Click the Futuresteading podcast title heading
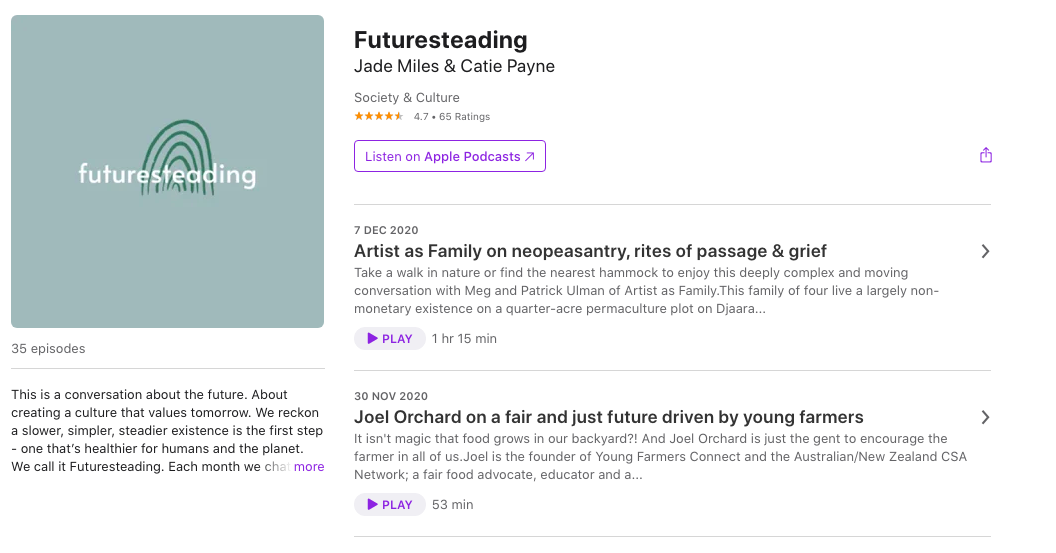 coord(440,40)
